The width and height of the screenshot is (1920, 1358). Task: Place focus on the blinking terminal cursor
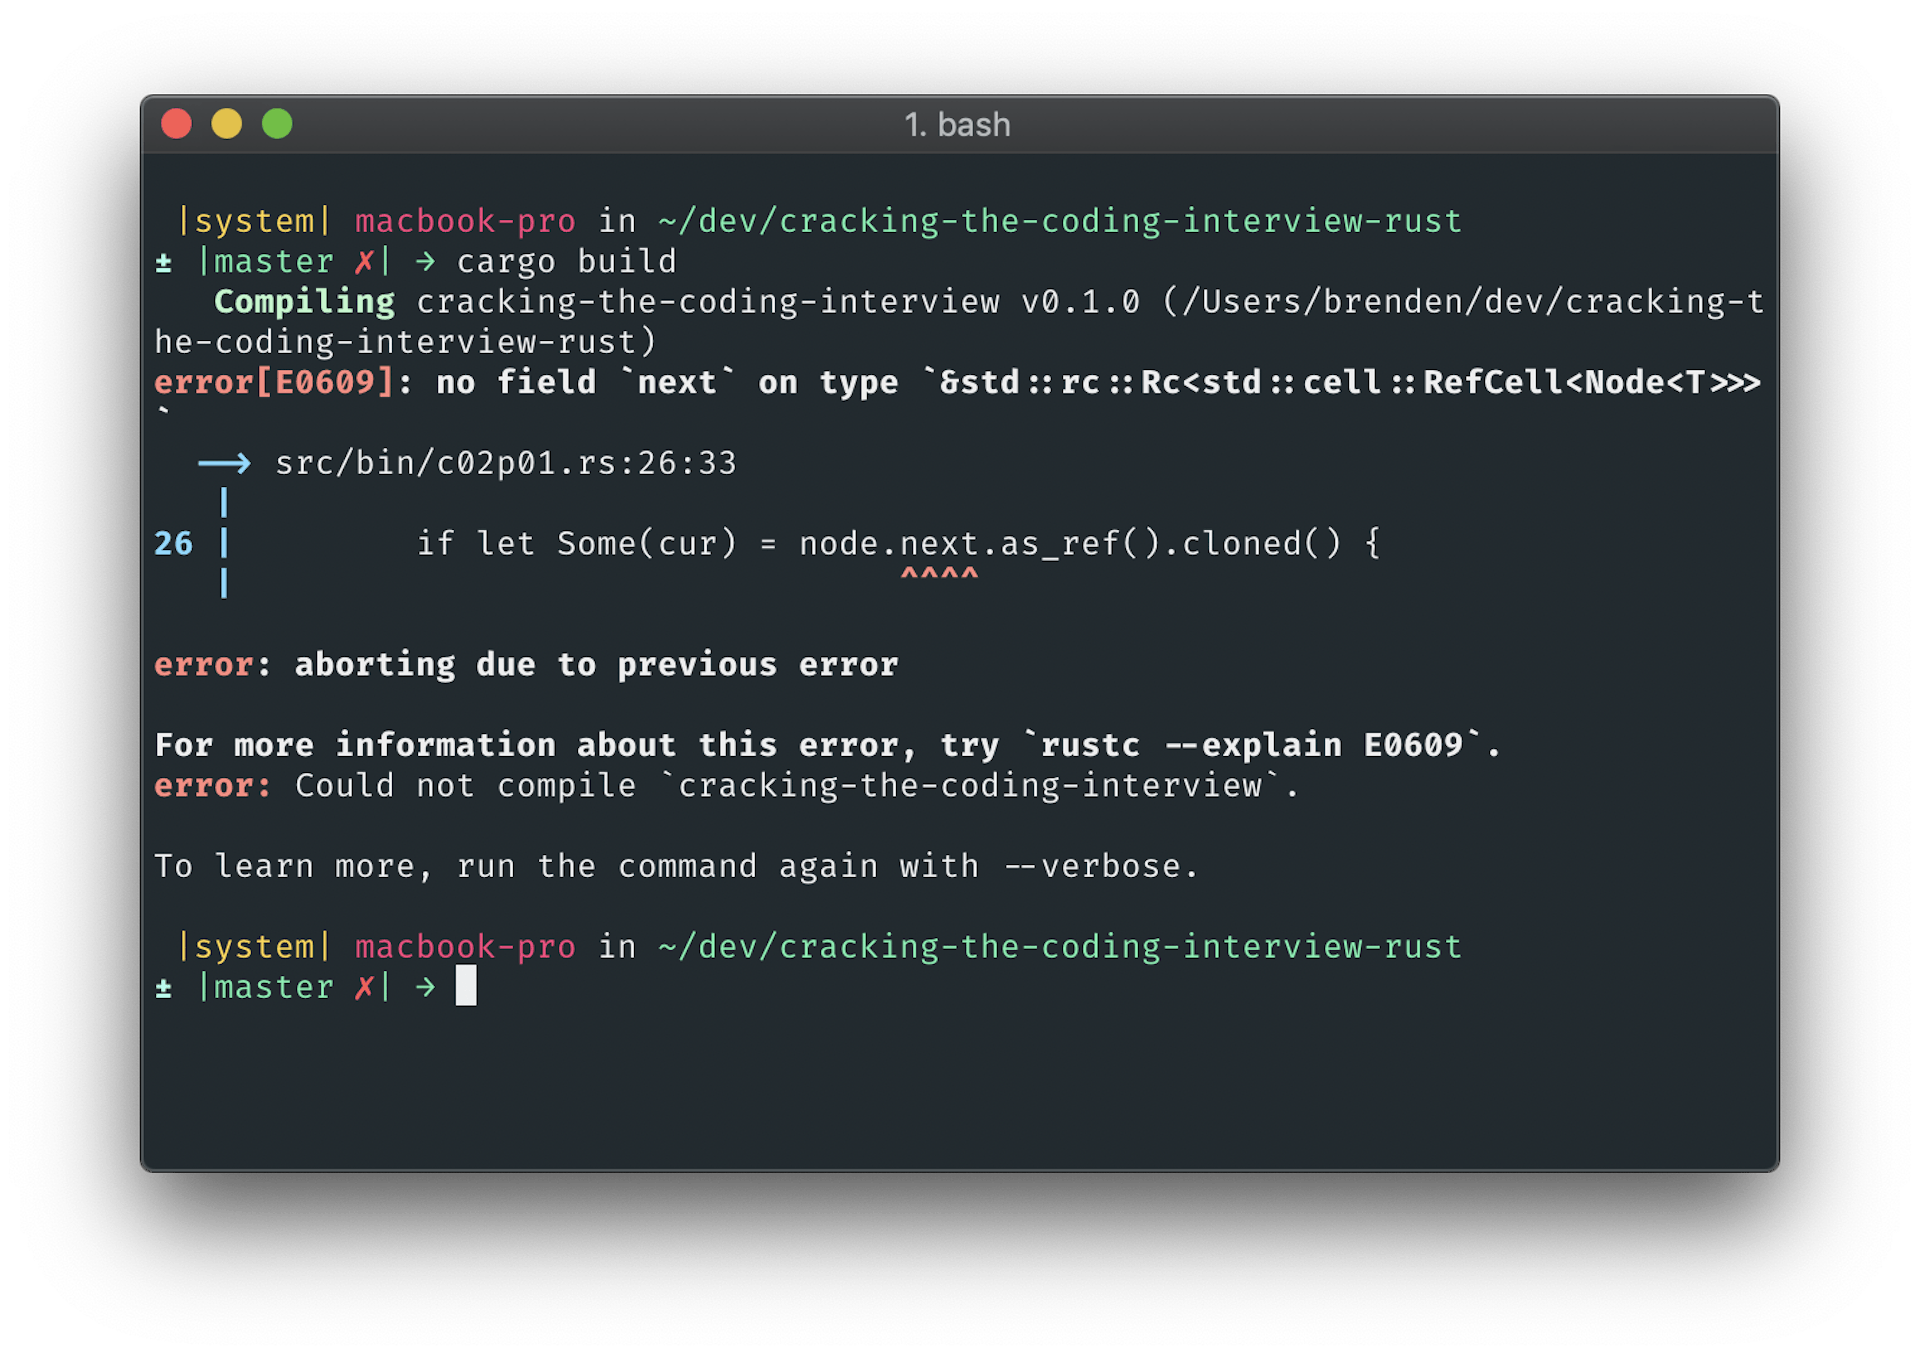pos(466,987)
